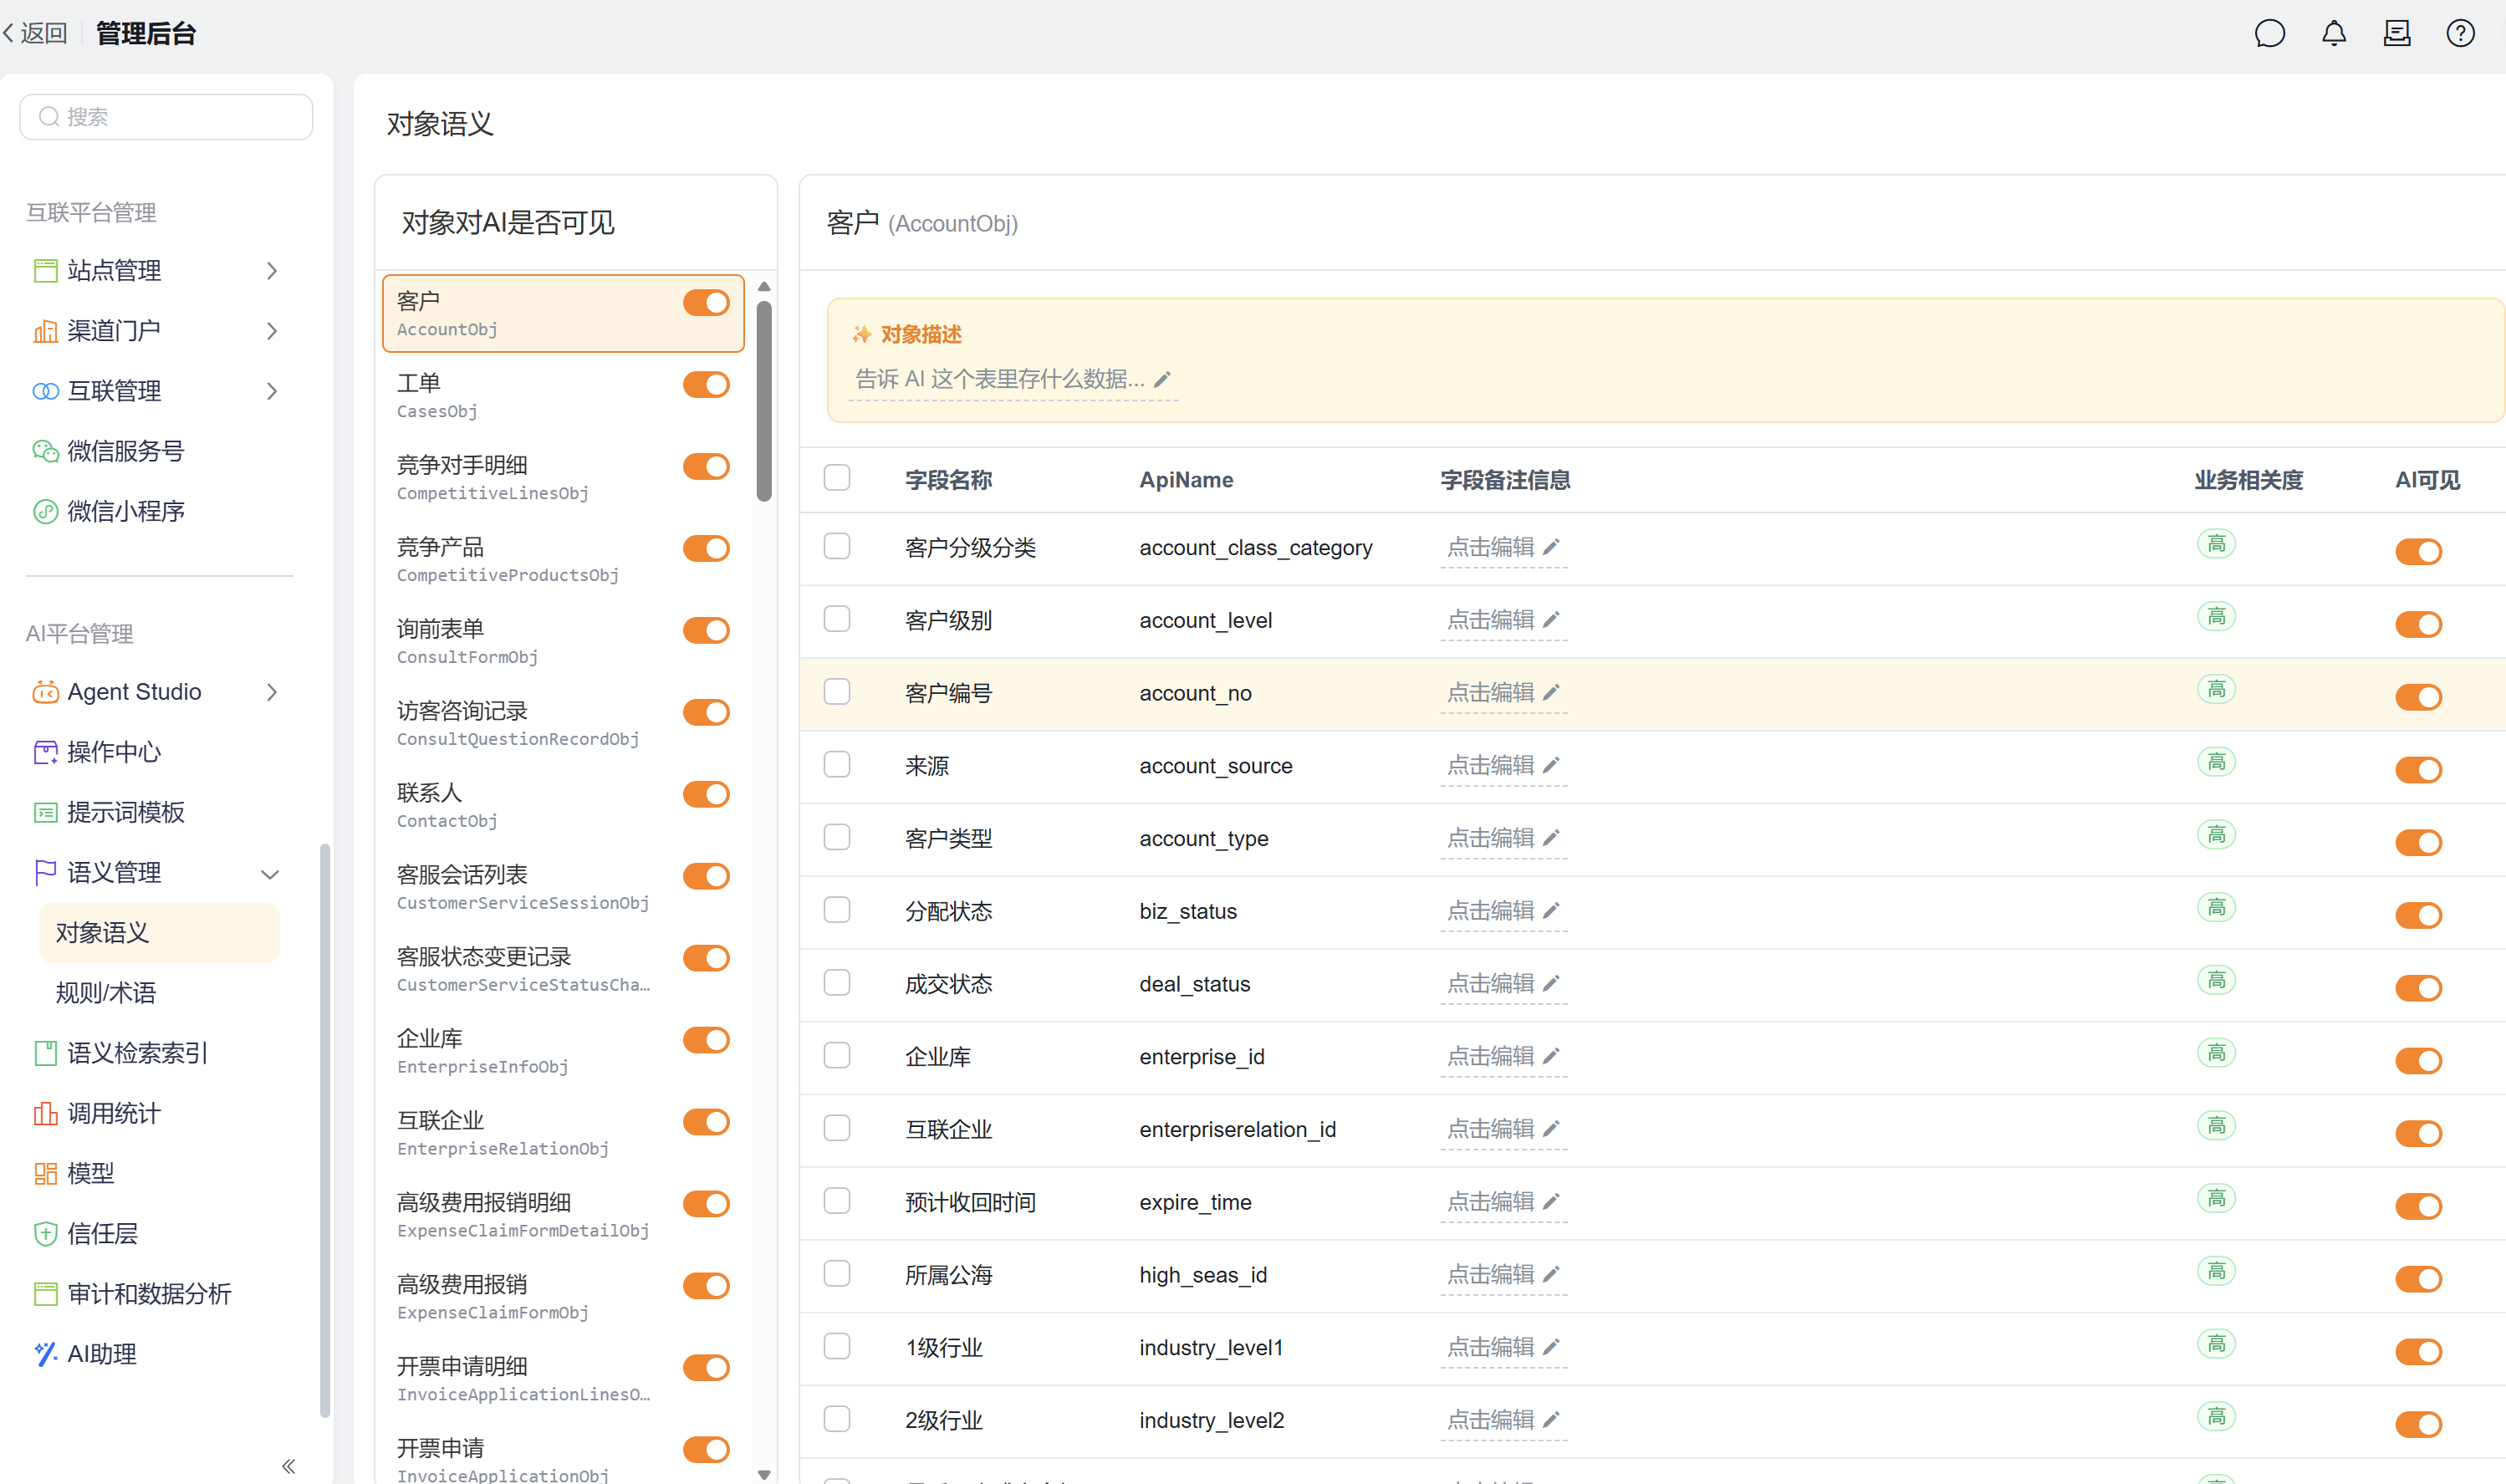The image size is (2506, 1484).
Task: Click the 高 relevance badge for high_seas_id
Action: pos(2216,1271)
